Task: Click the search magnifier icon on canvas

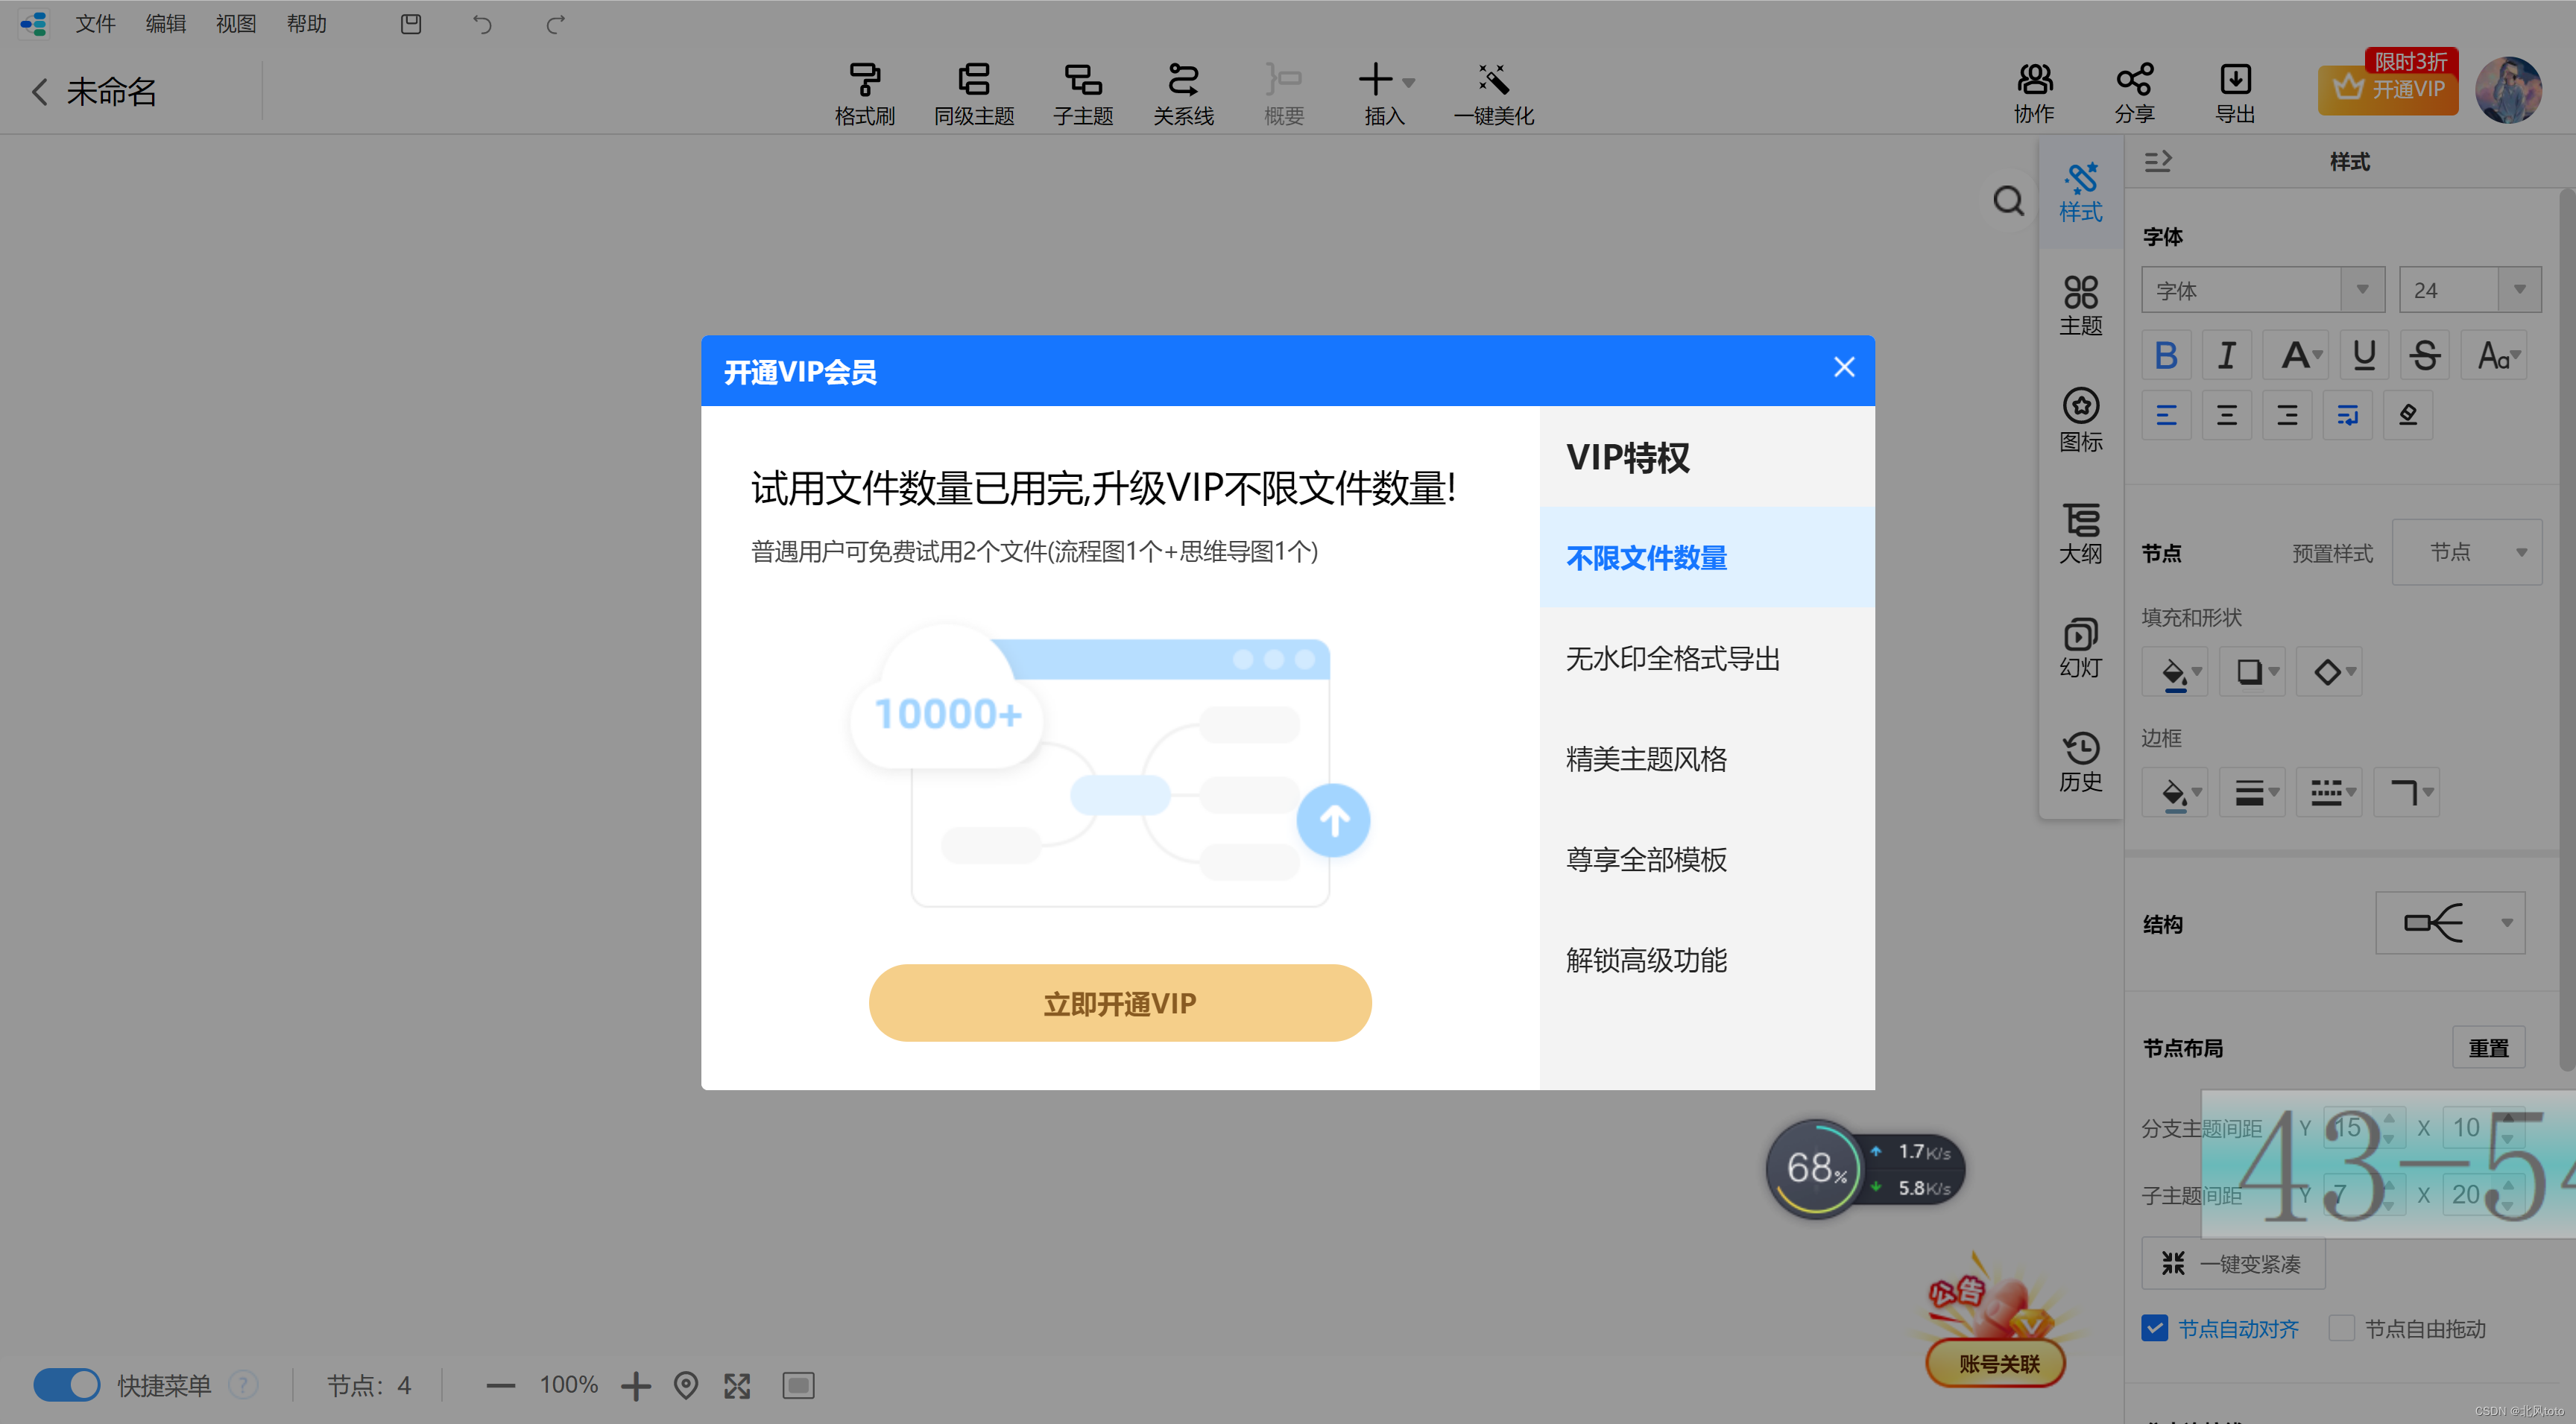Action: point(2008,201)
